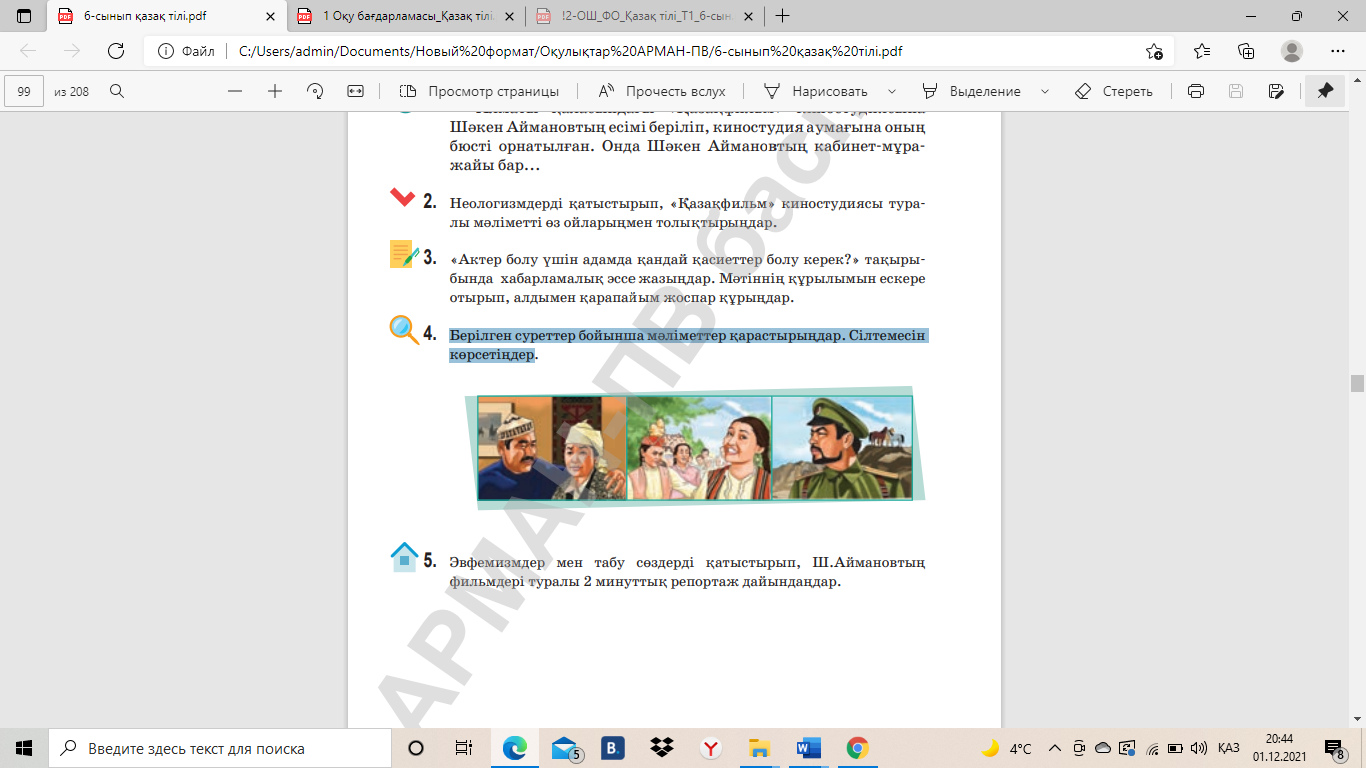The width and height of the screenshot is (1366, 768).
Task: Open the Mail app from the taskbar
Action: [564, 748]
